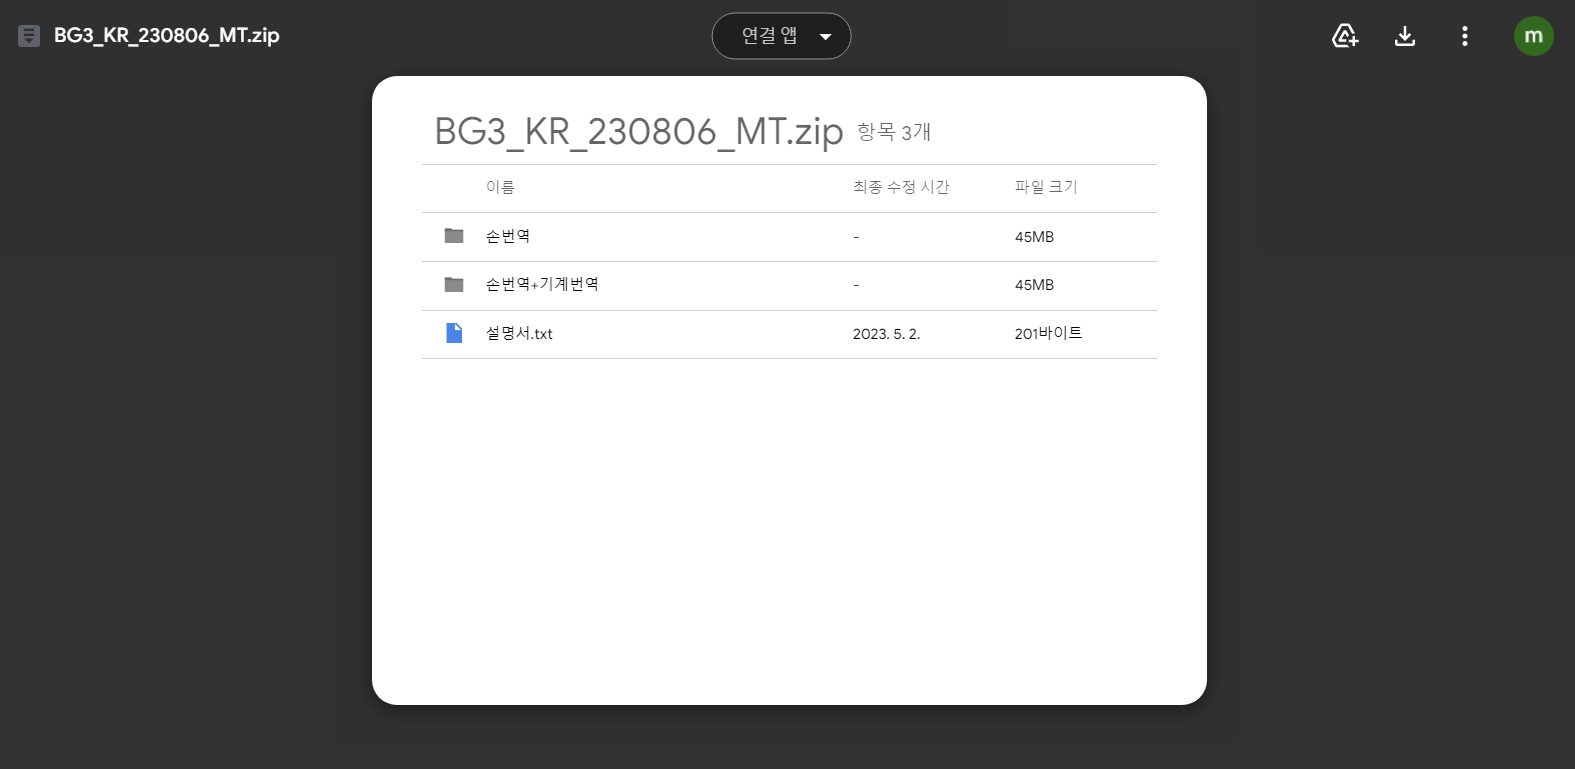Screen dimensions: 1575x769
Task: Click the 최종 수정 시간 column header
Action: point(901,187)
